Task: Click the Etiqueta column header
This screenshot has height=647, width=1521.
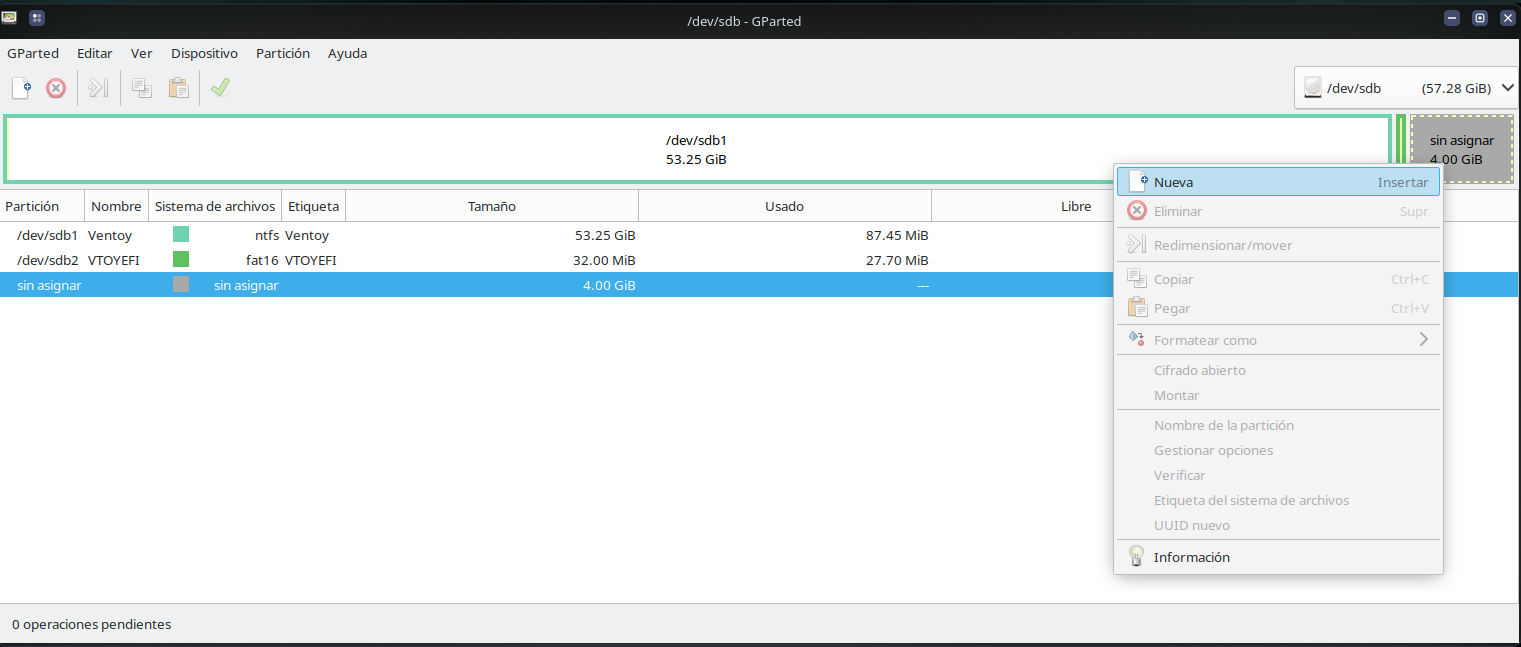Action: [x=314, y=206]
